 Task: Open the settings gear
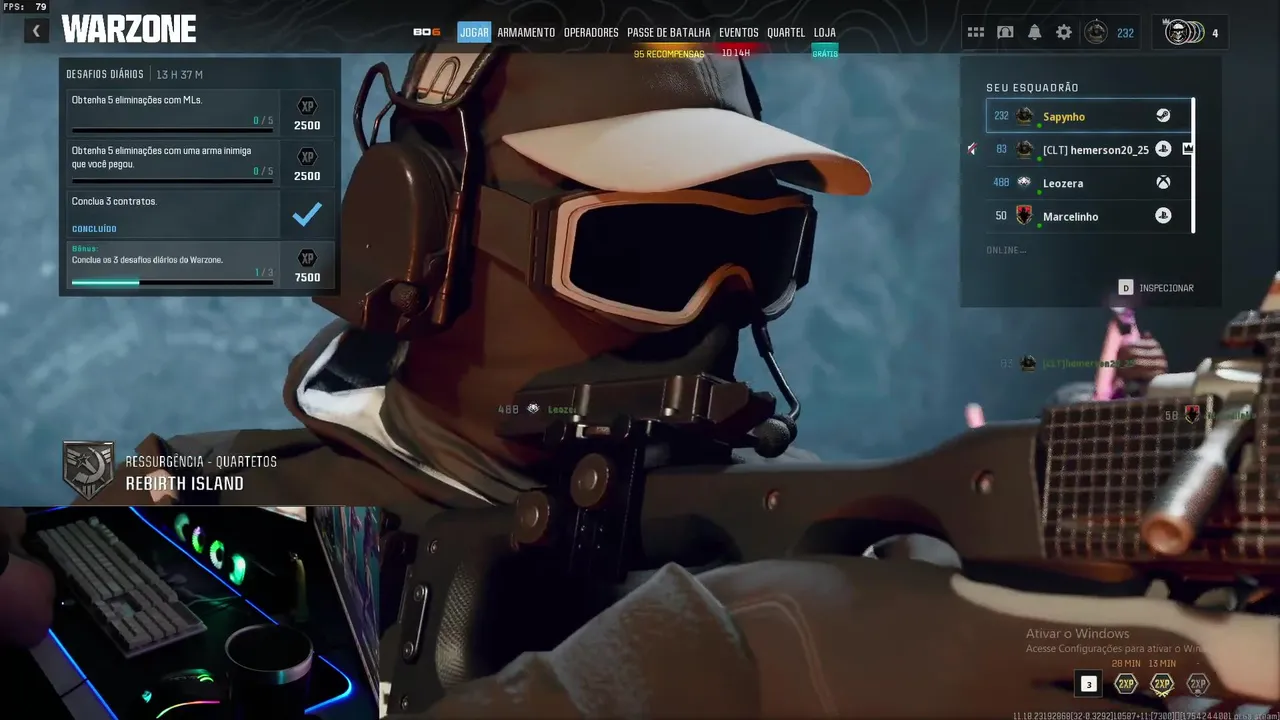click(1064, 33)
